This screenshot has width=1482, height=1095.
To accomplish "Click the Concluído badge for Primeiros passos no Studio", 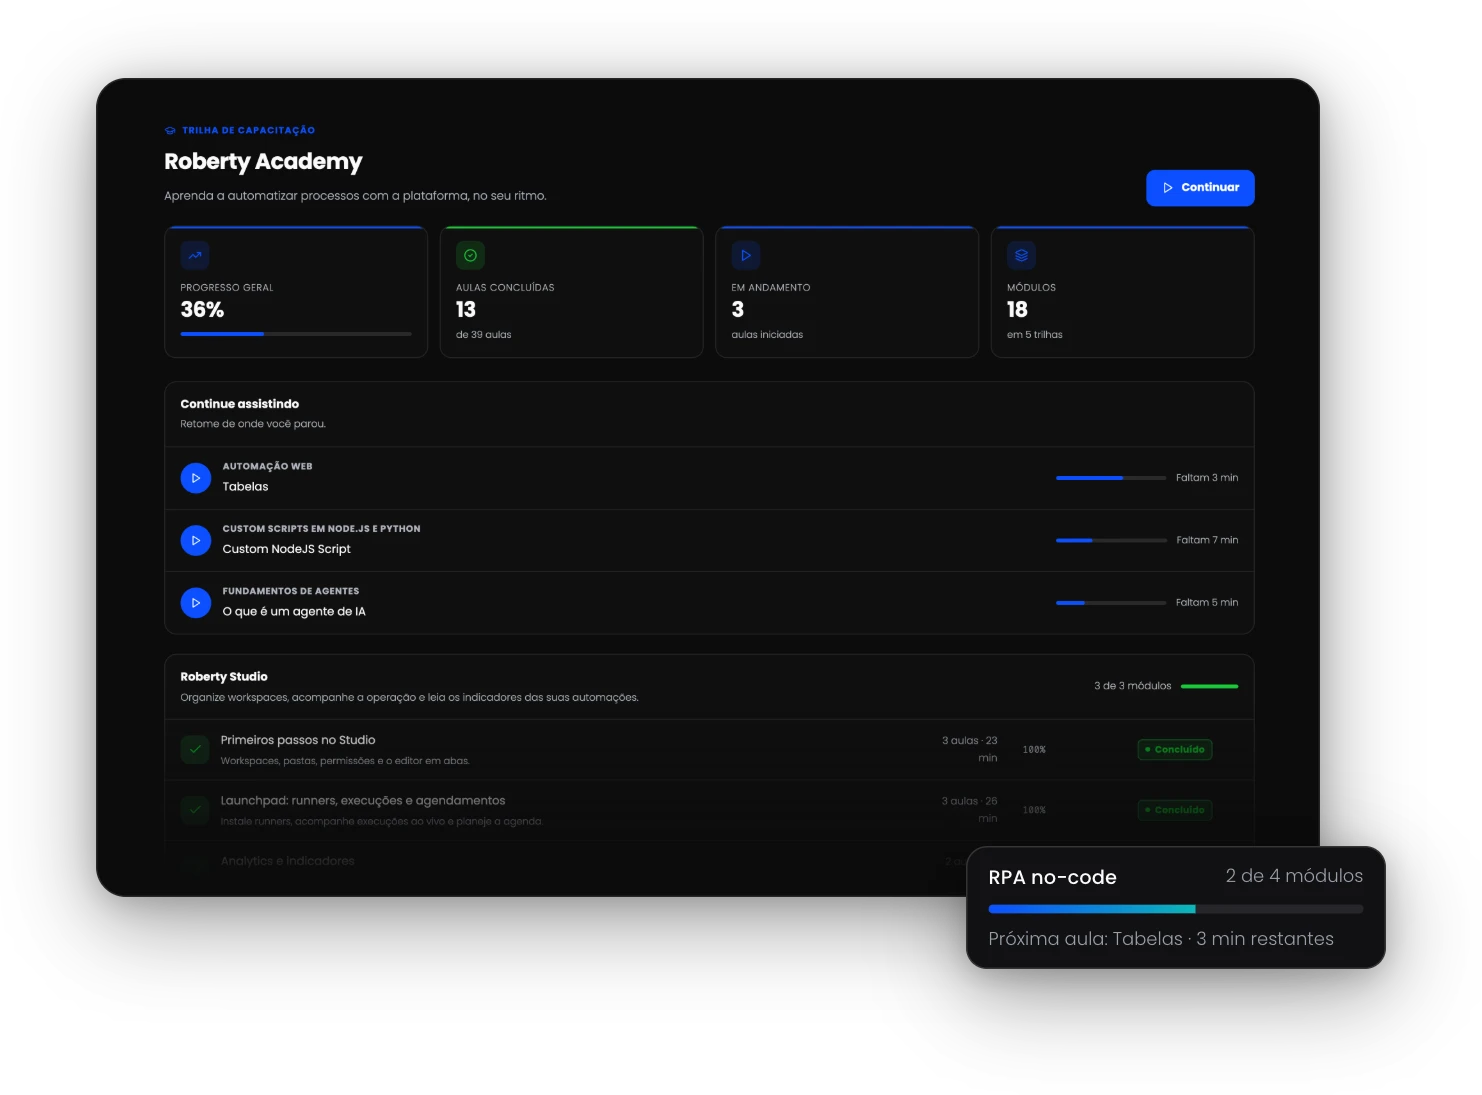I will [1175, 750].
